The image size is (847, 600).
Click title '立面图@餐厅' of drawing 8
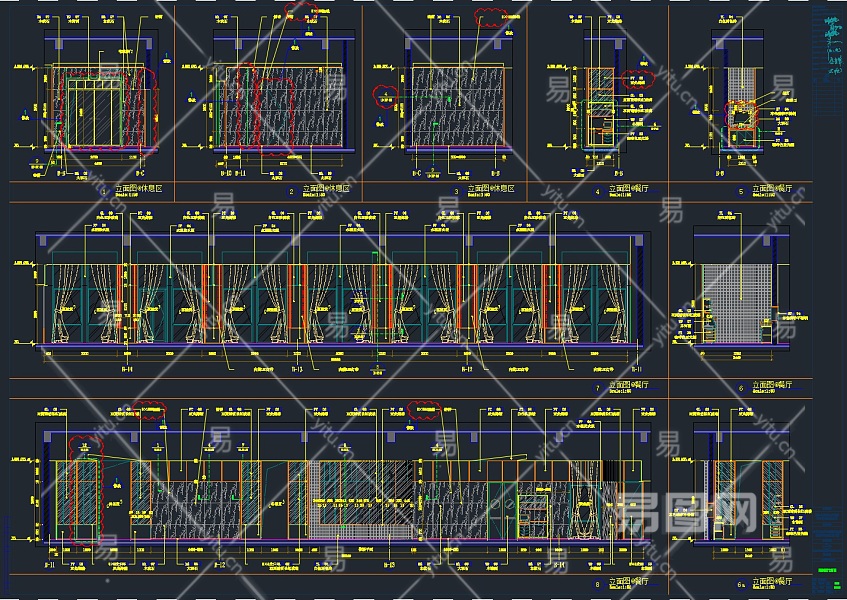pos(628,582)
